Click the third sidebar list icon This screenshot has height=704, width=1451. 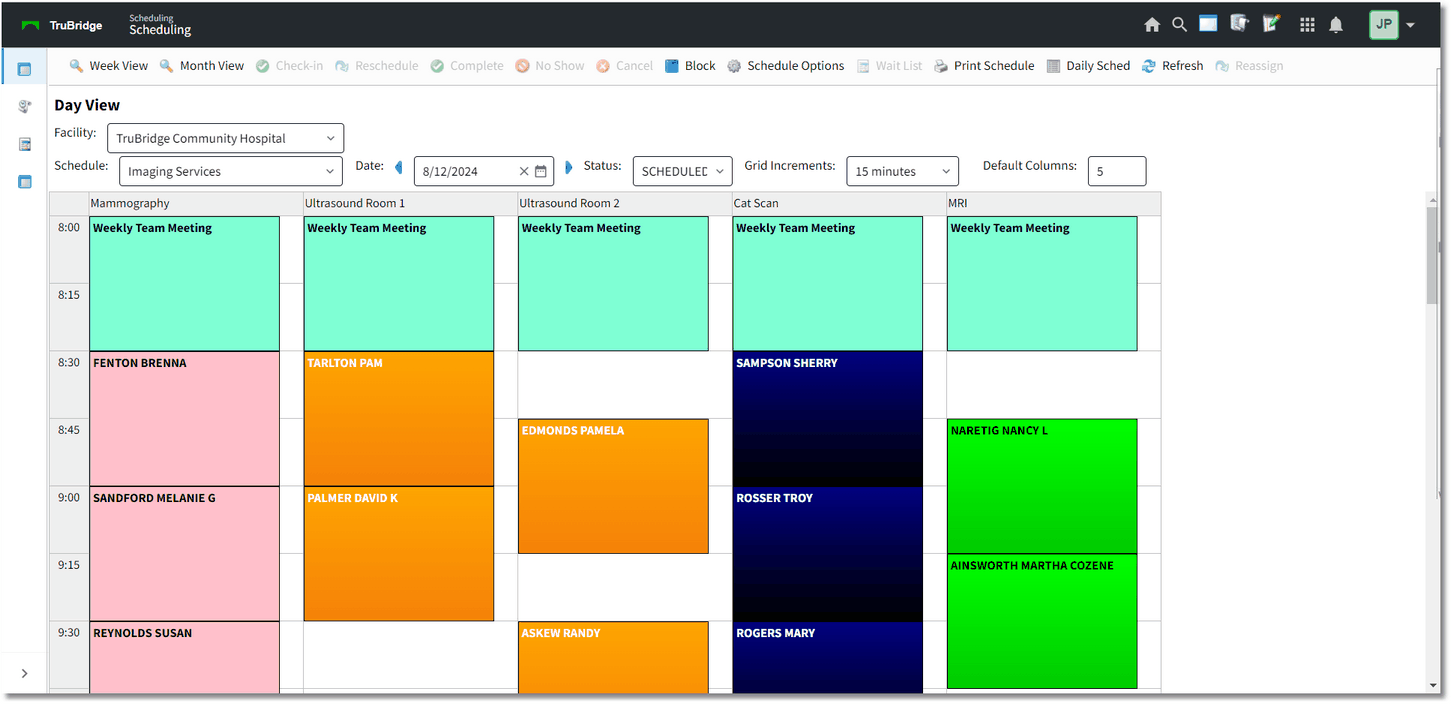(24, 144)
